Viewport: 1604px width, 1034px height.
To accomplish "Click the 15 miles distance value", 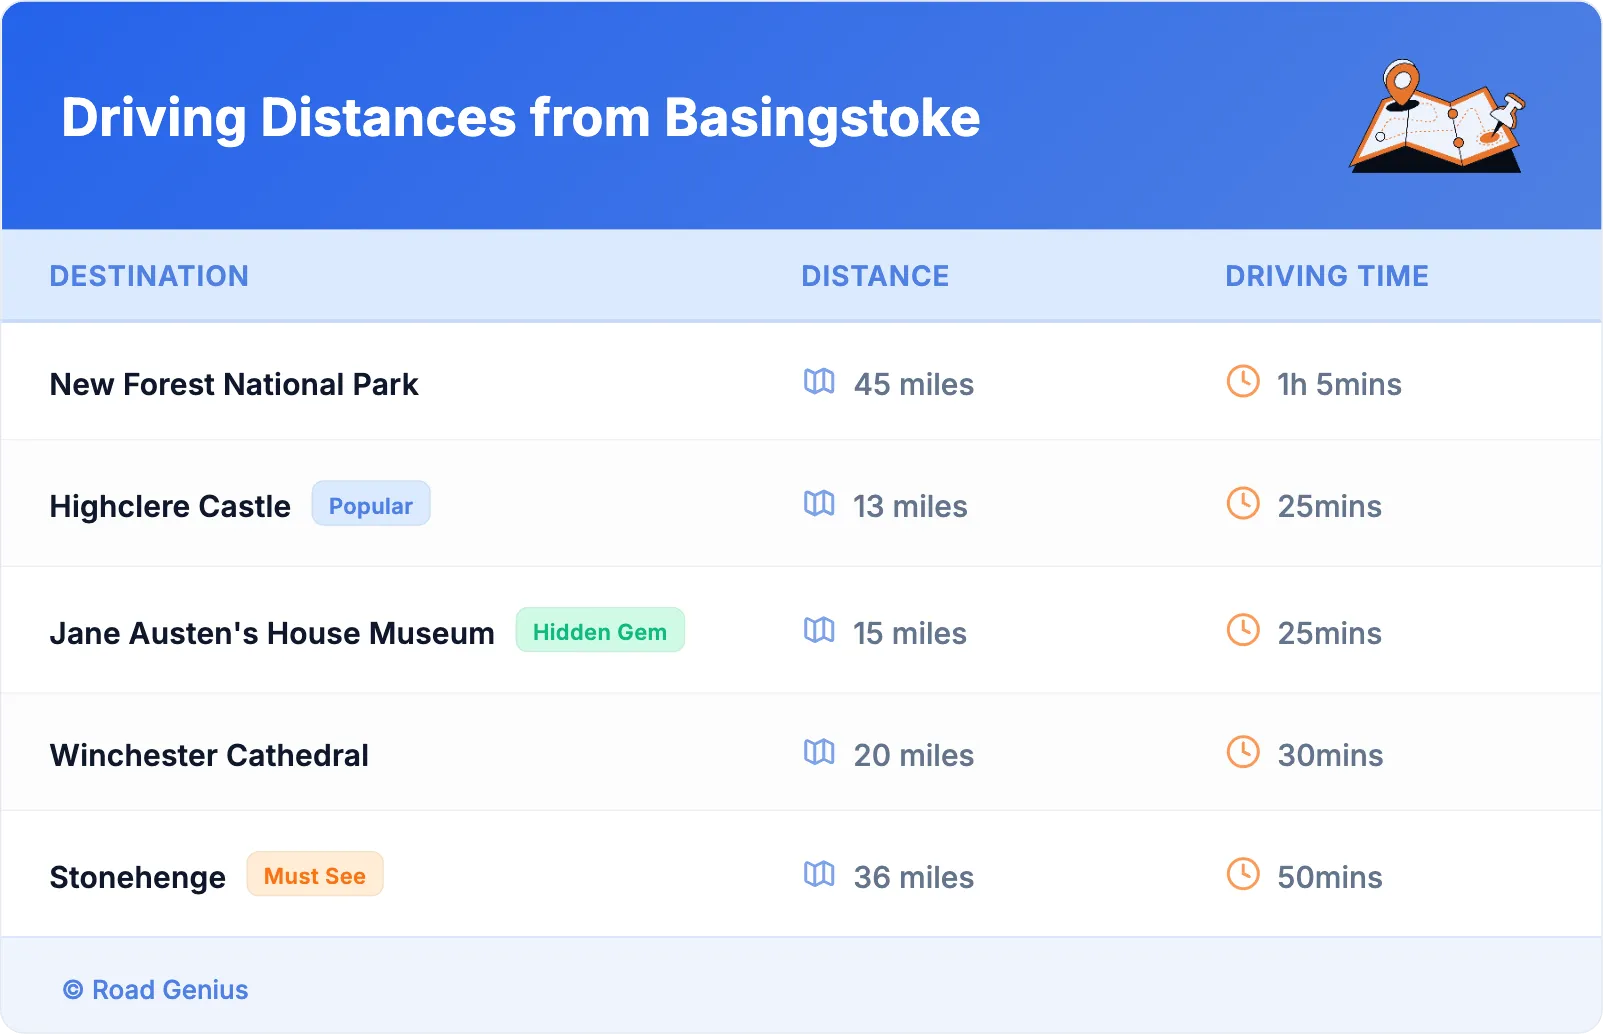I will pos(910,633).
